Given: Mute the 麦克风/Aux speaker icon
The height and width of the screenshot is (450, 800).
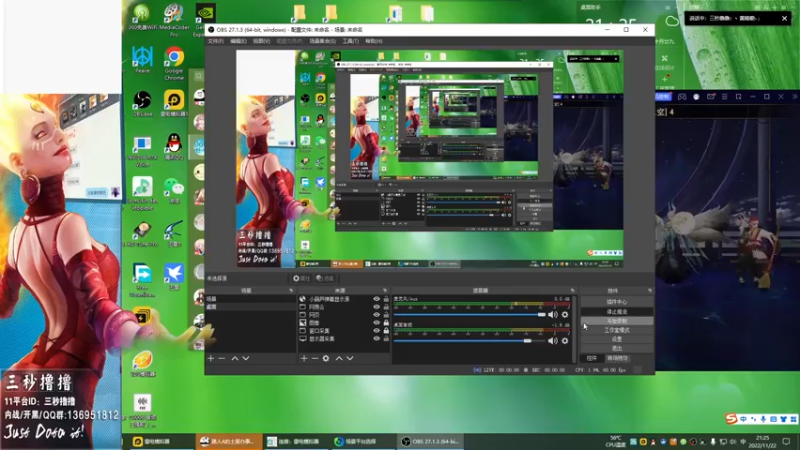Looking at the screenshot, I should (x=553, y=315).
